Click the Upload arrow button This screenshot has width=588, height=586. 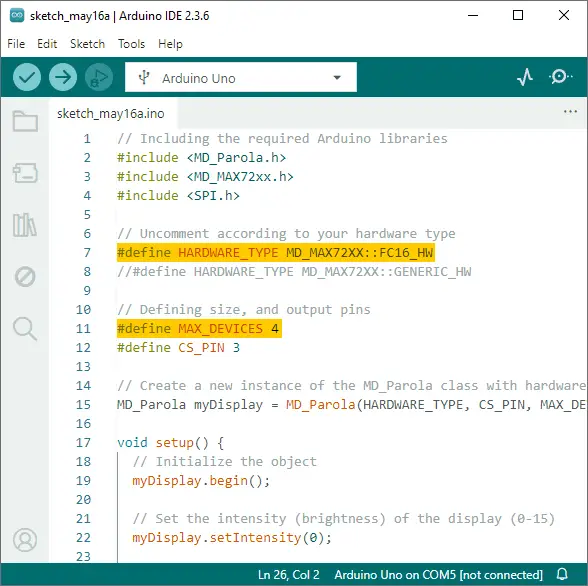coord(63,77)
